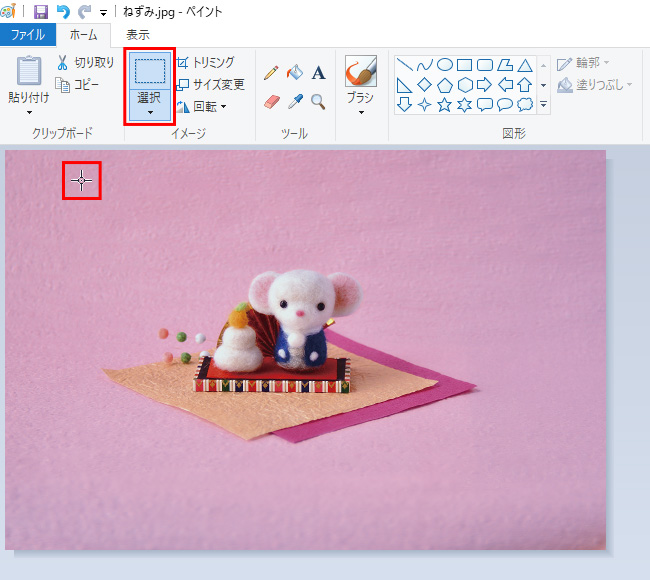
Task: Select the Text tool
Action: point(318,73)
